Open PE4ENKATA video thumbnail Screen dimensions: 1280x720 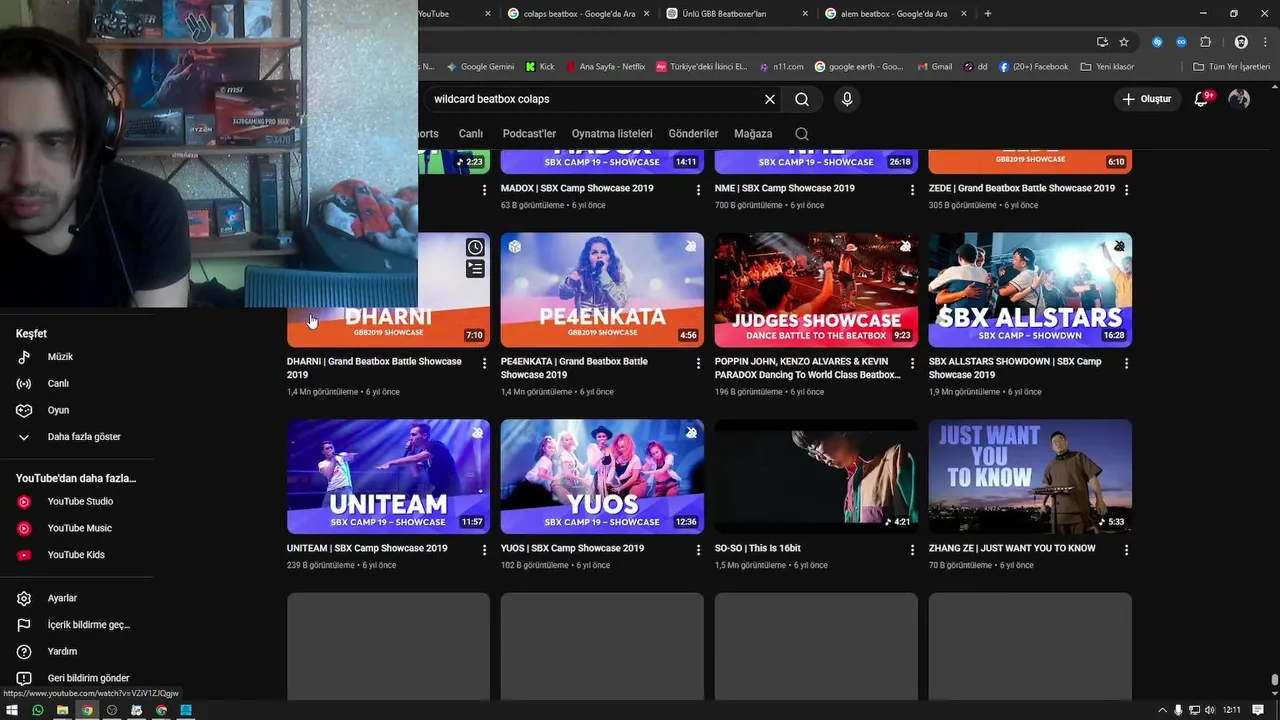click(x=602, y=290)
